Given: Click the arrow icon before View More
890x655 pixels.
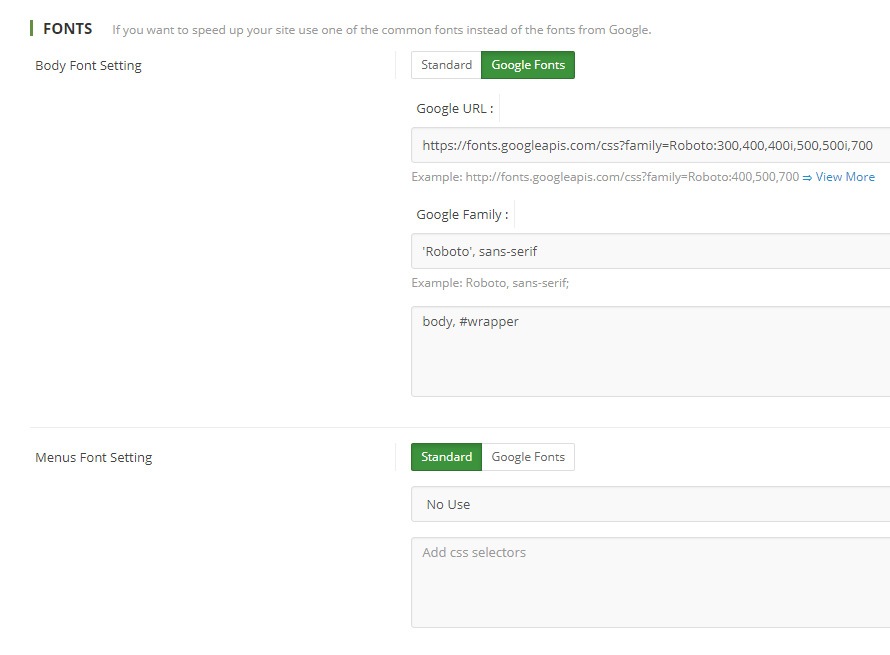Looking at the screenshot, I should click(x=807, y=177).
